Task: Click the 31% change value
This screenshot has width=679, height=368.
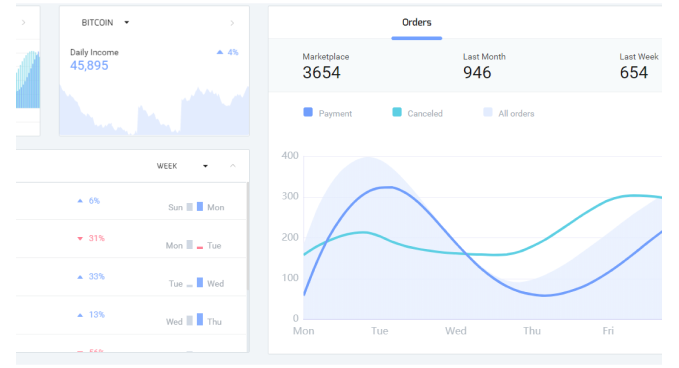Action: 97,239
